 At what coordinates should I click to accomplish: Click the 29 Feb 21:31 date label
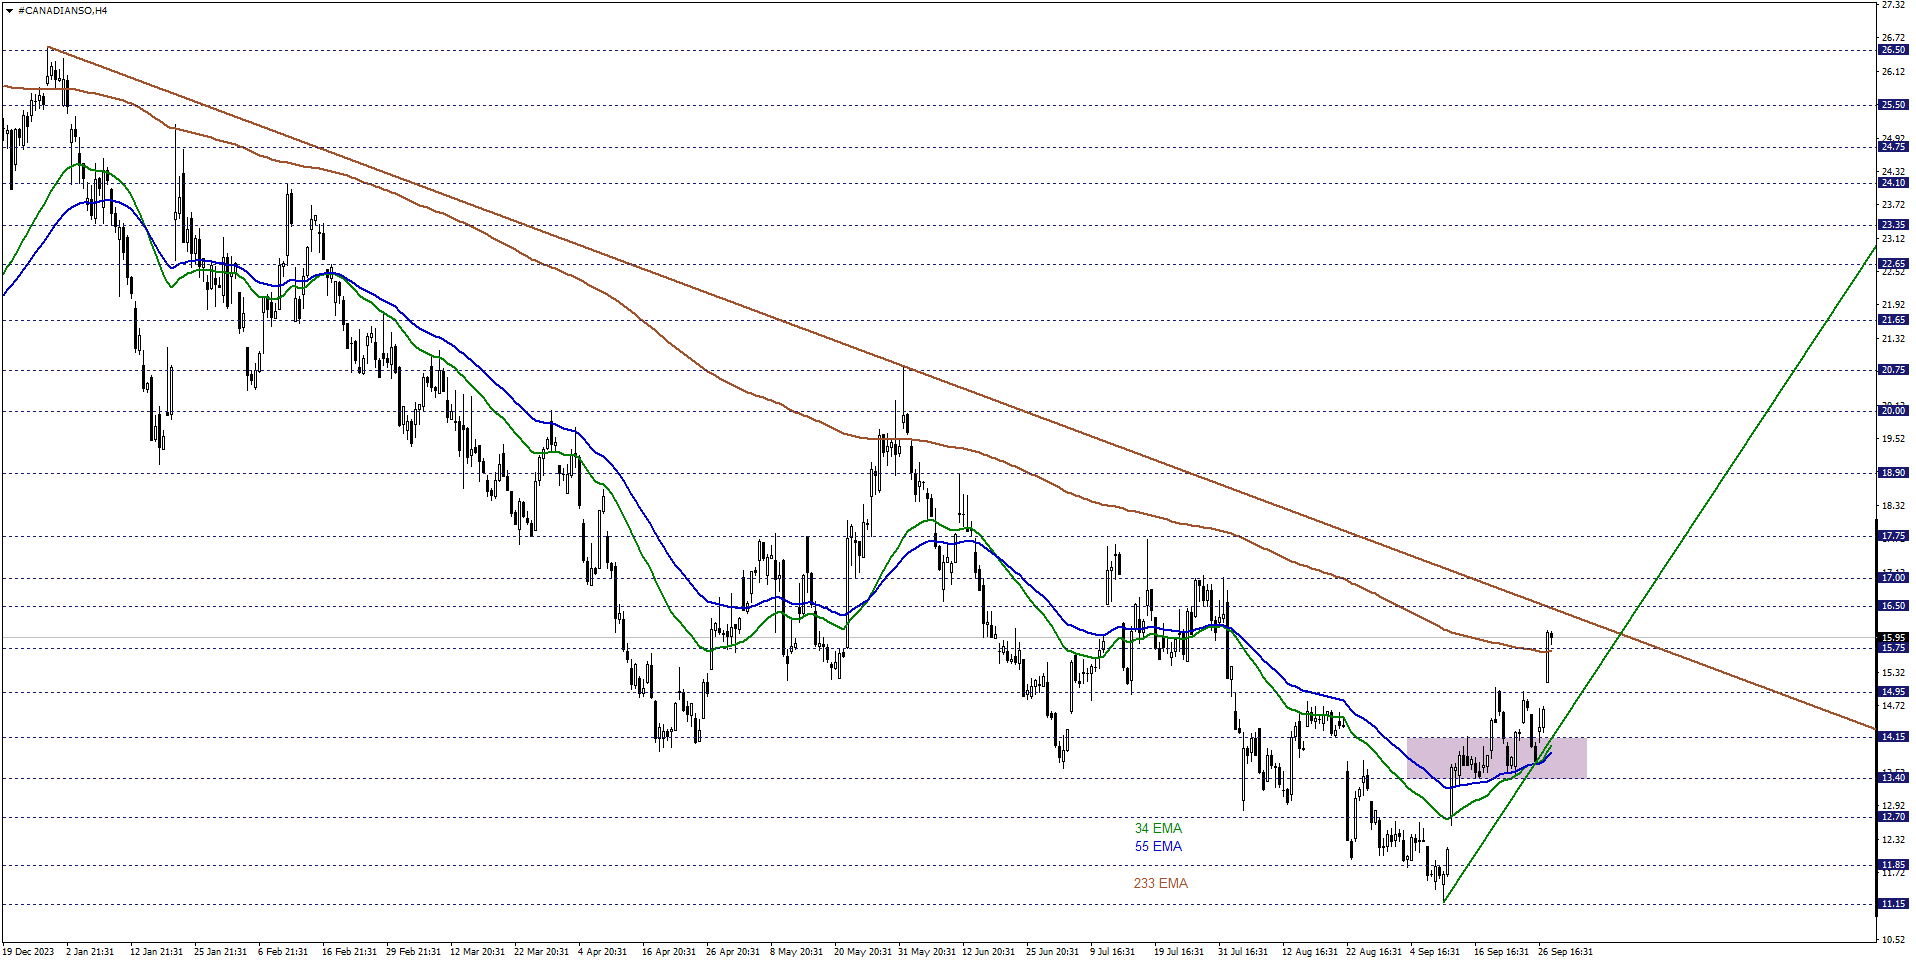click(x=414, y=952)
